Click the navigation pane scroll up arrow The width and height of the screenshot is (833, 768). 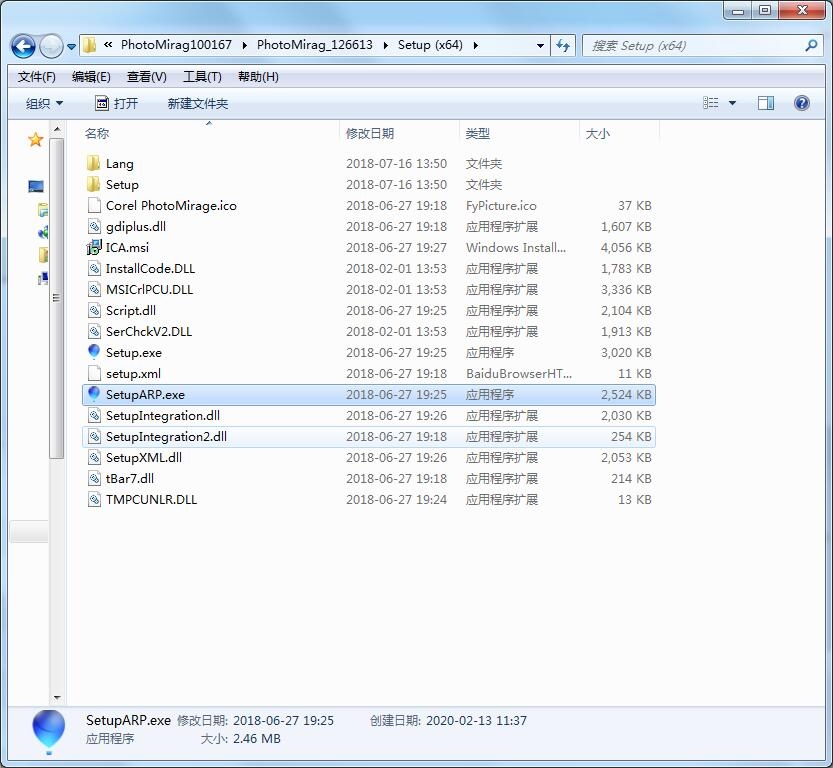[x=57, y=129]
